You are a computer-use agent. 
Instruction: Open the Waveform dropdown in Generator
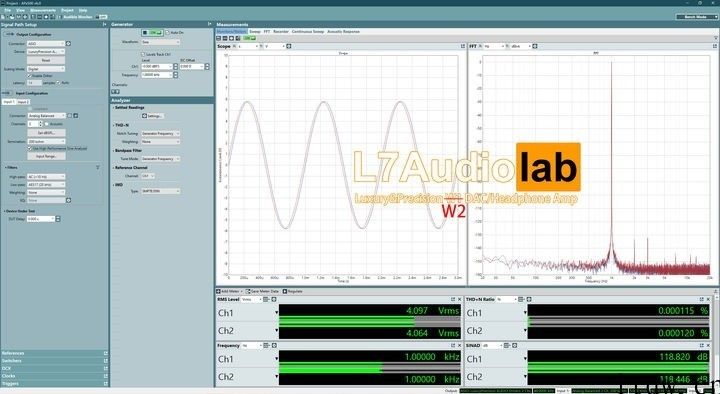(x=160, y=42)
